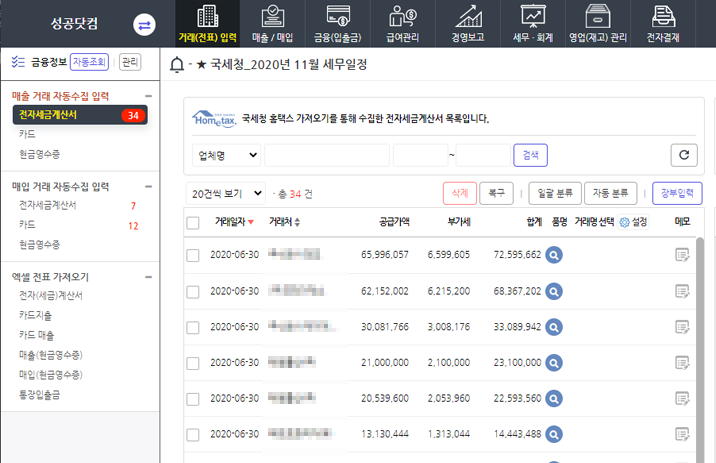
Task: Click the refresh icon button
Action: (684, 155)
